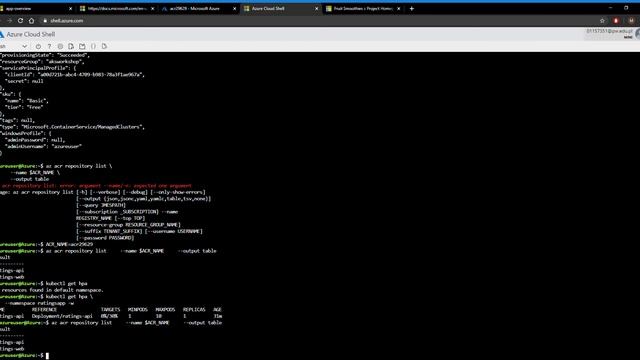
Task: Minimize the browser window
Action: point(611,8)
